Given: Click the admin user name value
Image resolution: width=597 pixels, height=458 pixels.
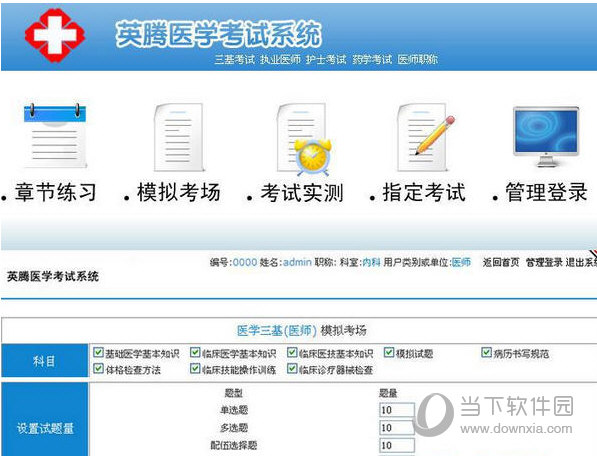Looking at the screenshot, I should tap(297, 262).
